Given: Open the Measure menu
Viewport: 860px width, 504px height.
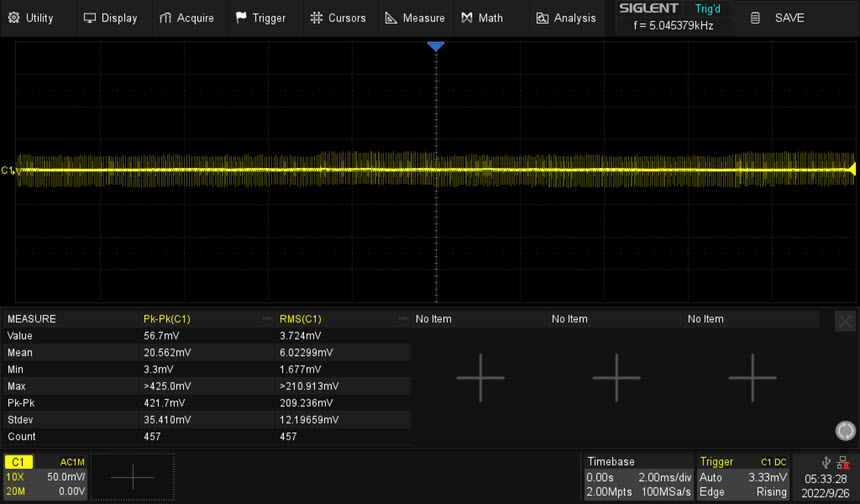Looking at the screenshot, I should (x=414, y=18).
